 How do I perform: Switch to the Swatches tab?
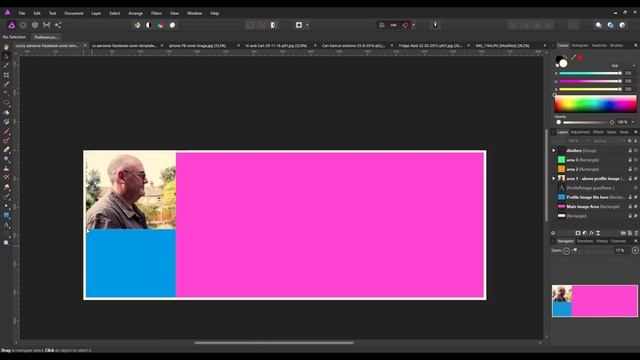[x=599, y=46]
